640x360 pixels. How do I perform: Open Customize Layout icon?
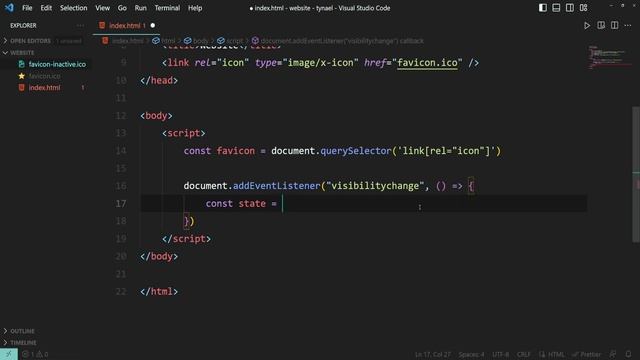click(x=584, y=8)
